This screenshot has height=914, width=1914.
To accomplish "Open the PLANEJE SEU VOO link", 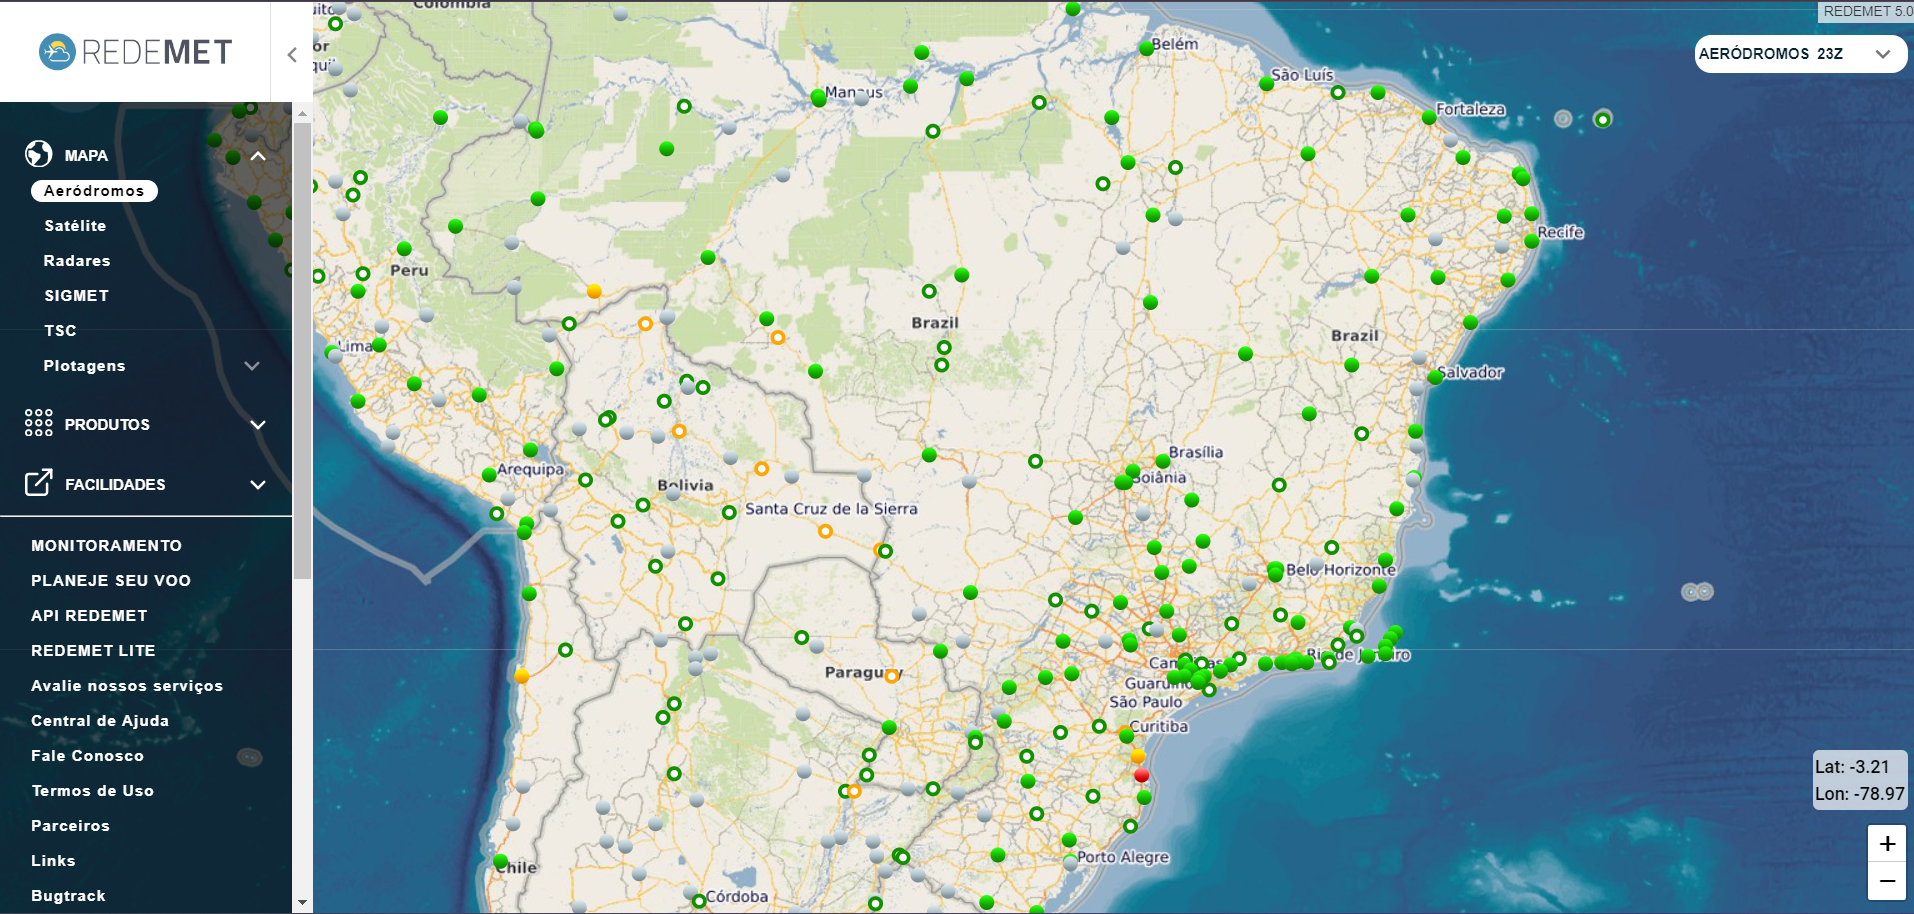I will tap(112, 580).
